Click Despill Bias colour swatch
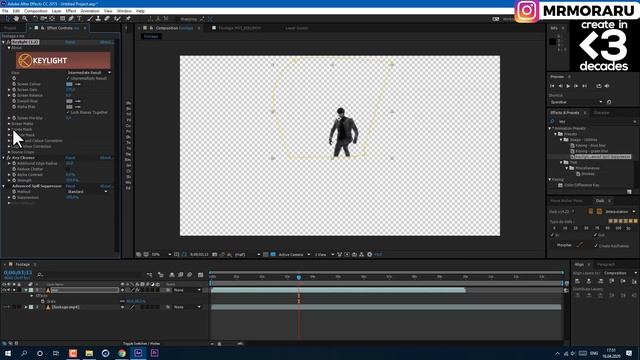 pyautogui.click(x=69, y=101)
